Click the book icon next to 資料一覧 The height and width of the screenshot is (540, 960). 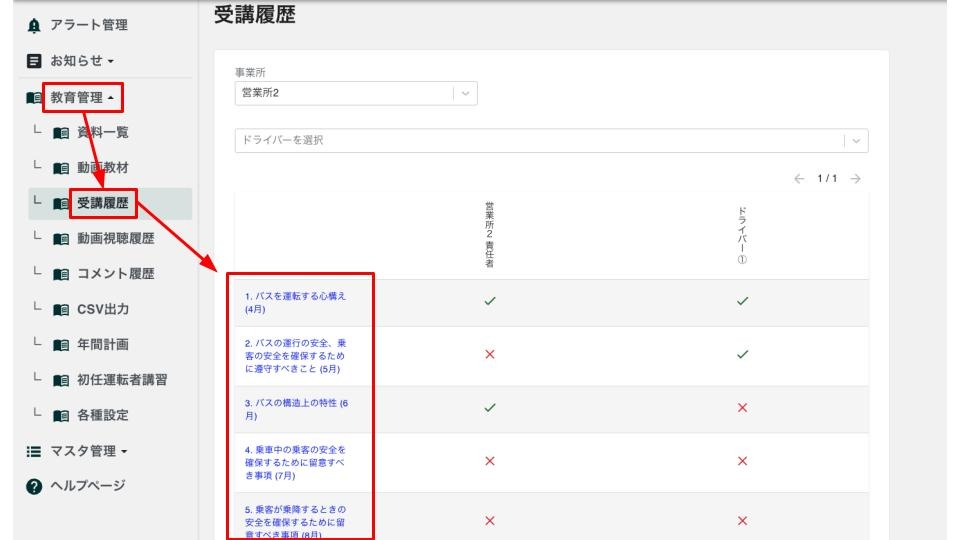[60, 133]
